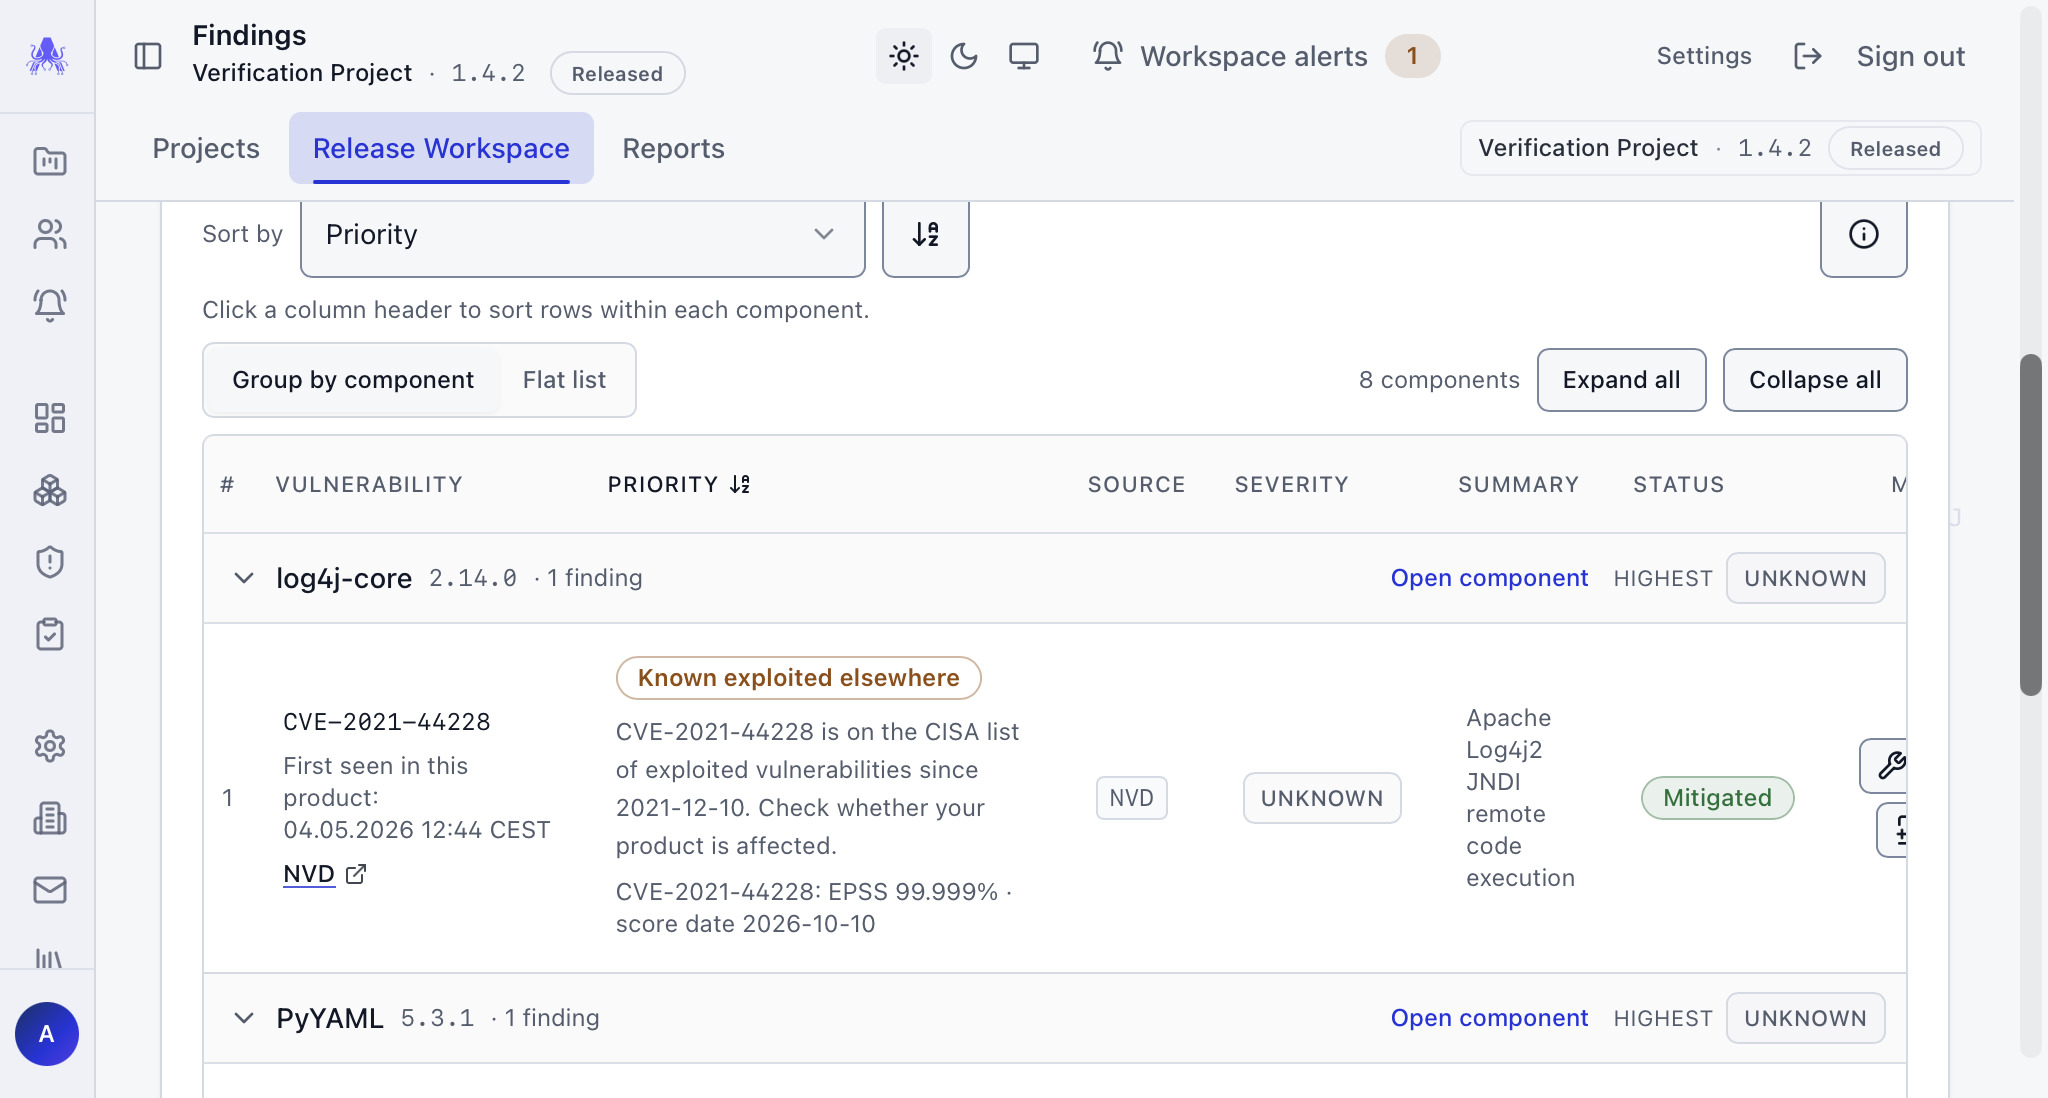Screen dimensions: 2048x1098
Task: Open dashboard grid sidebar icon
Action: coord(50,418)
